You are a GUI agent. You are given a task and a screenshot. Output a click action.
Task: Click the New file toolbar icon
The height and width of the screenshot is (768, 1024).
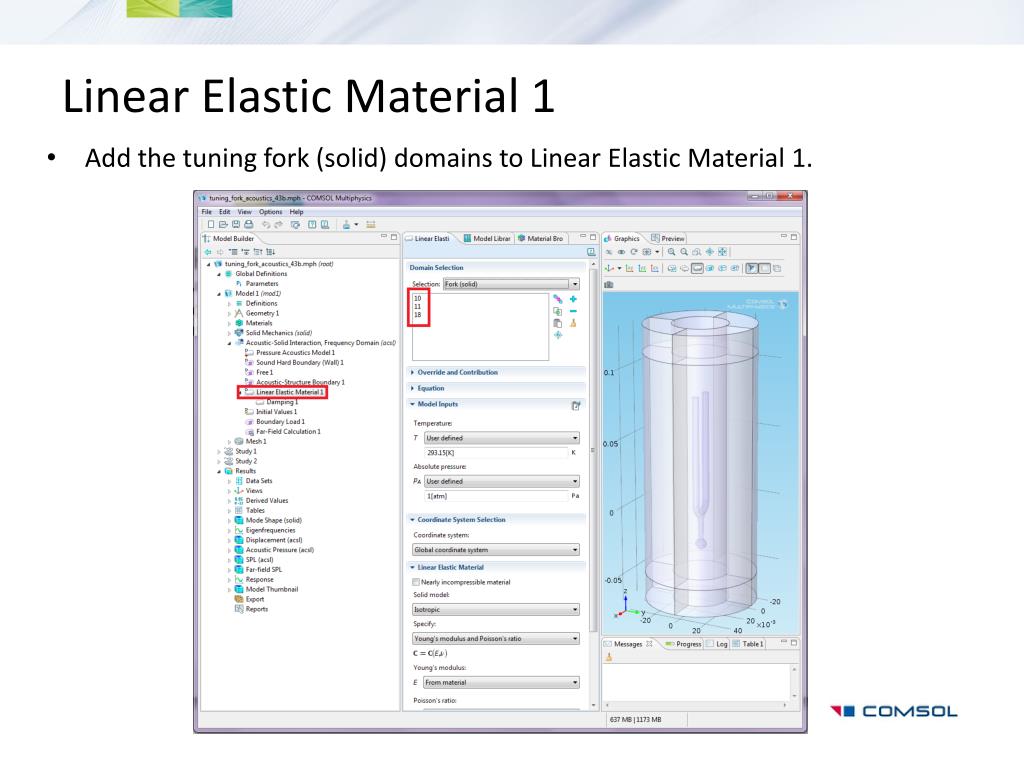[211, 224]
